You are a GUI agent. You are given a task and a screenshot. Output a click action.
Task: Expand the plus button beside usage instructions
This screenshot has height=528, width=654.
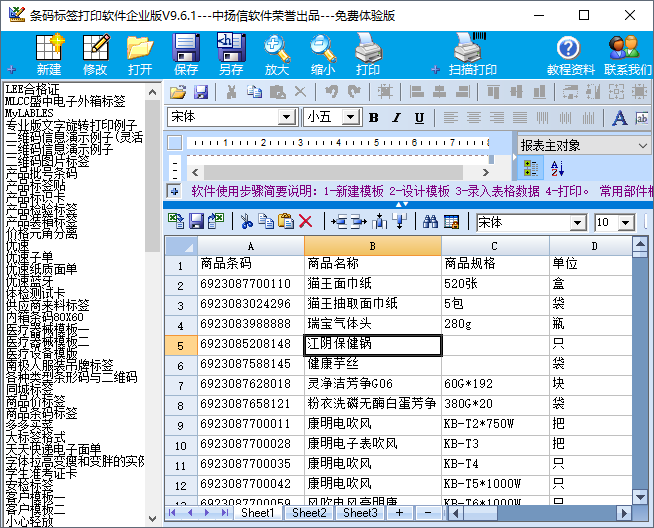click(x=174, y=191)
